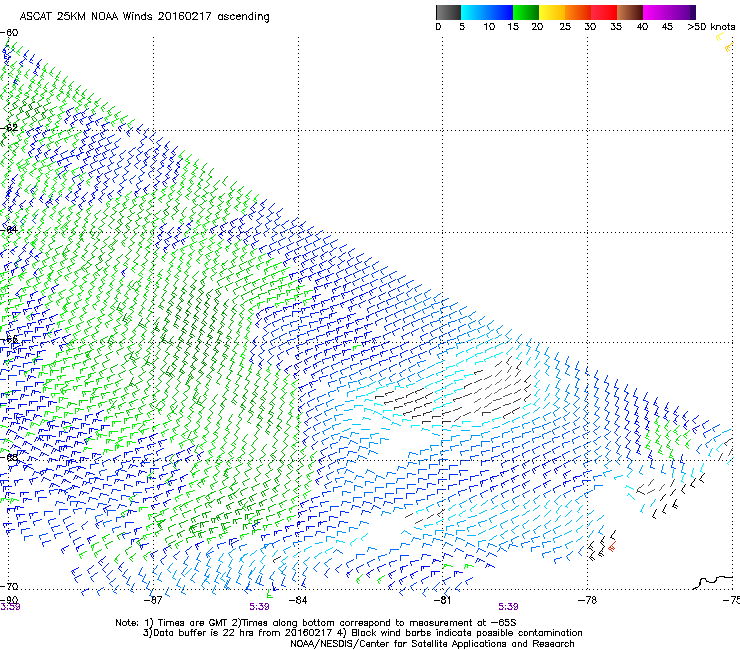Image resolution: width=740 pixels, height=650 pixels.
Task: Select the cyan-to-blue 5-15 knots legend swatch
Action: [487, 12]
